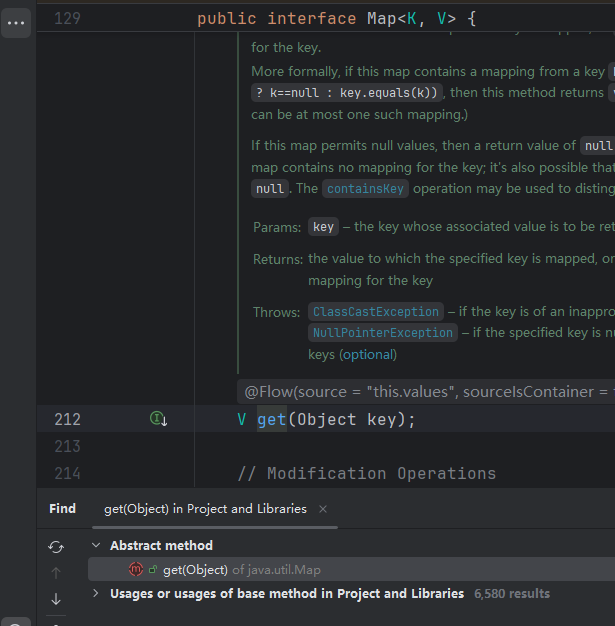Screen dimensions: 615x626
Task: Click line number 213 in the gutter
Action: point(67,446)
